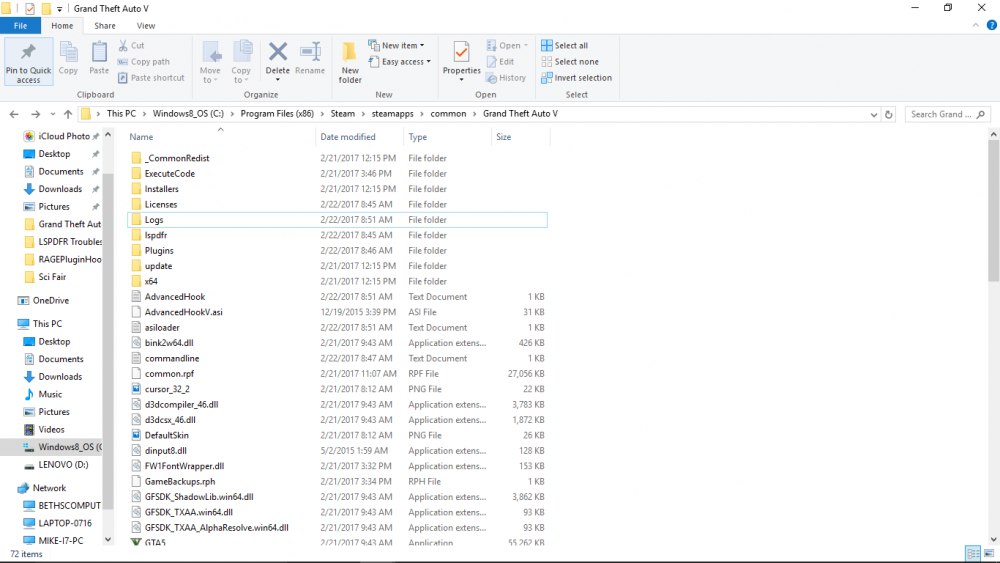Open the View ribbon tab
The image size is (1000, 563).
coord(146,25)
